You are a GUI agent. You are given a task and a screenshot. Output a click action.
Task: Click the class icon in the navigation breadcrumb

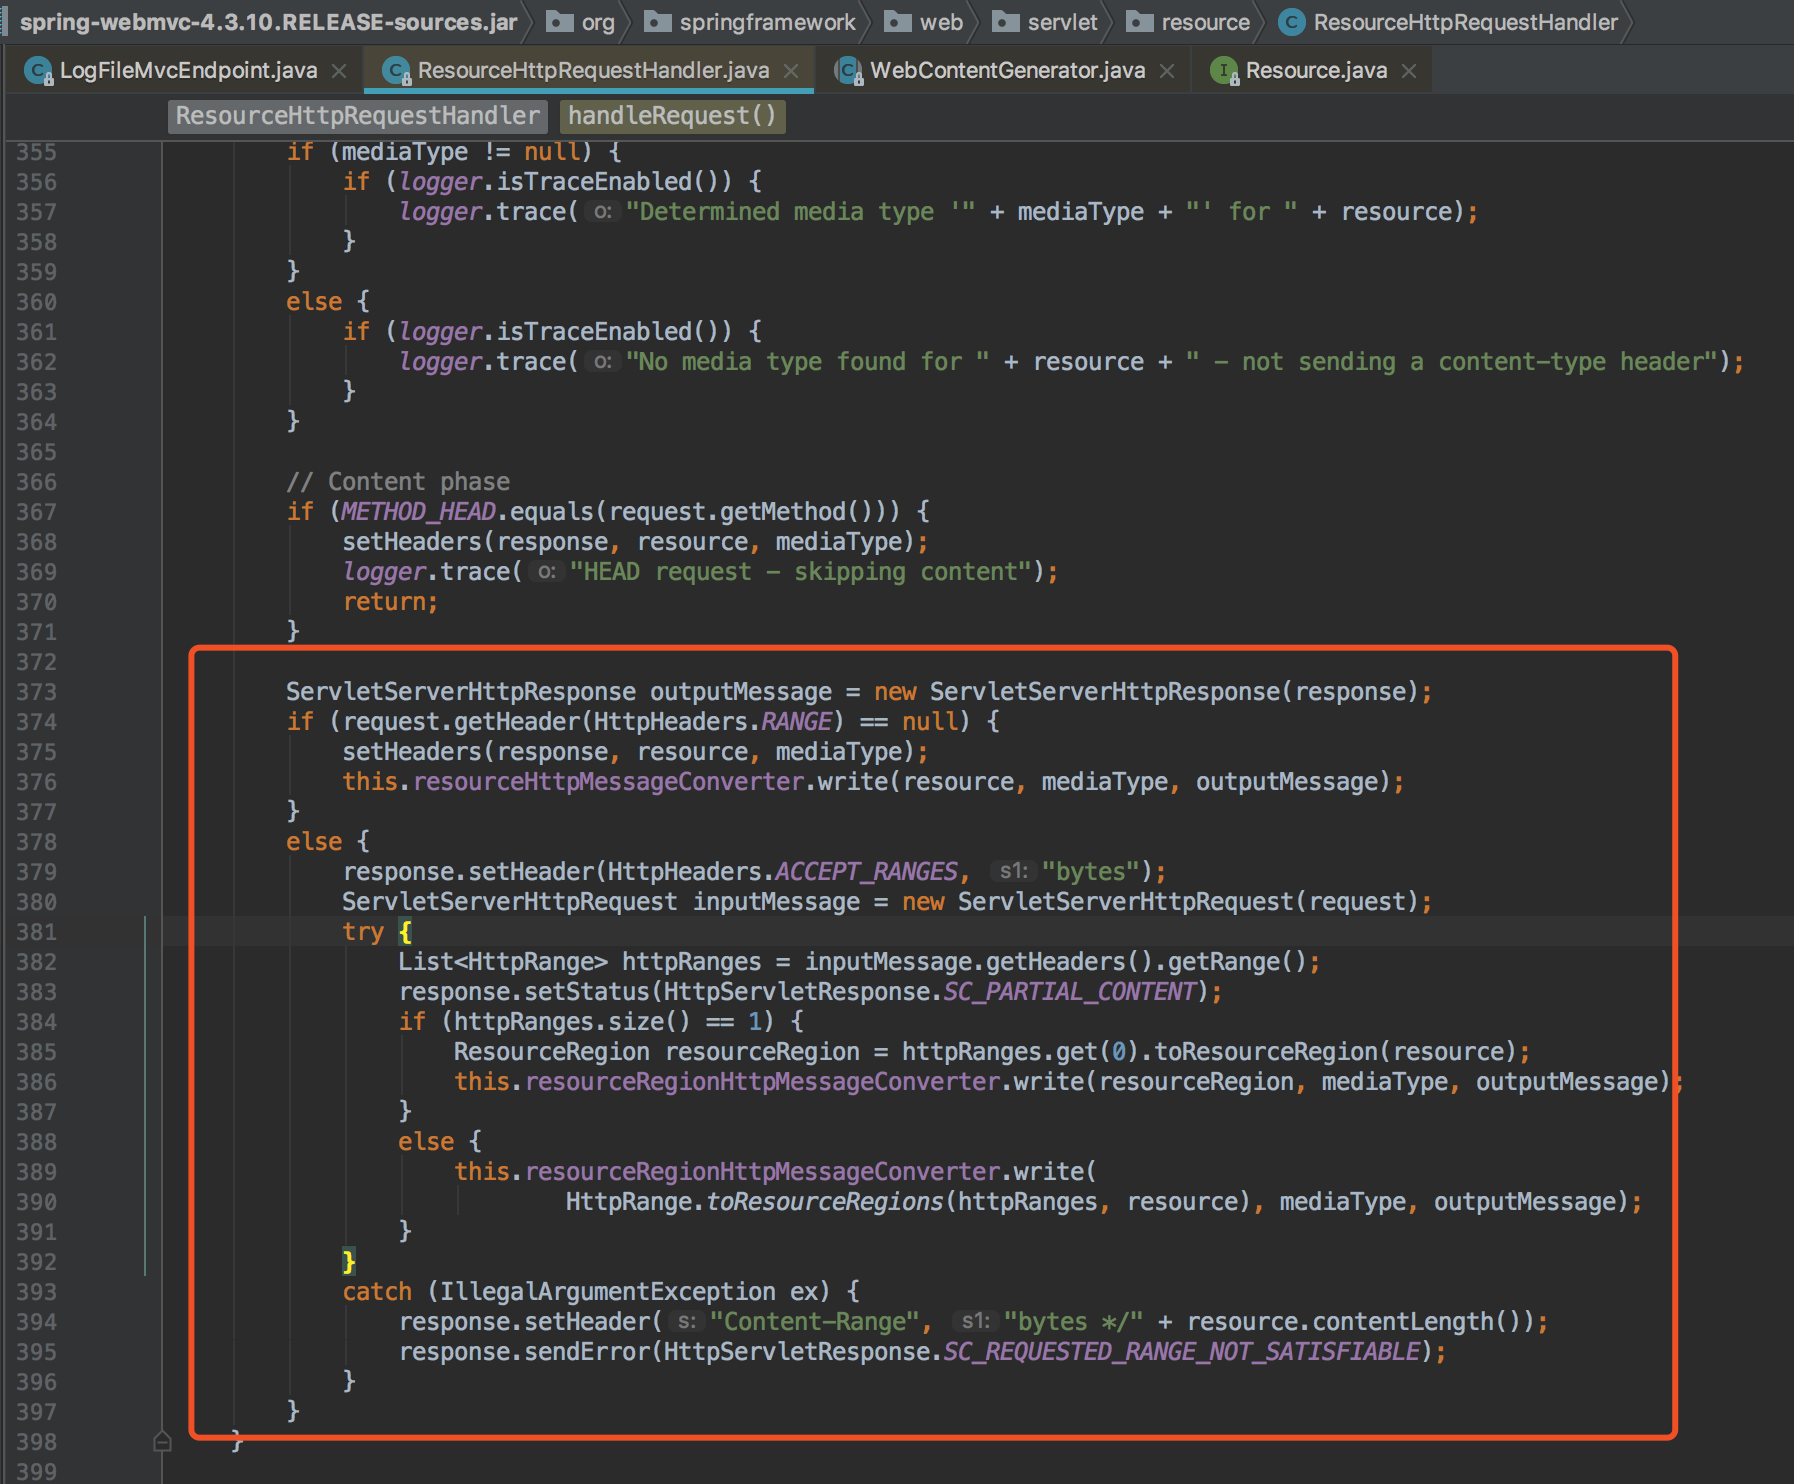1292,22
